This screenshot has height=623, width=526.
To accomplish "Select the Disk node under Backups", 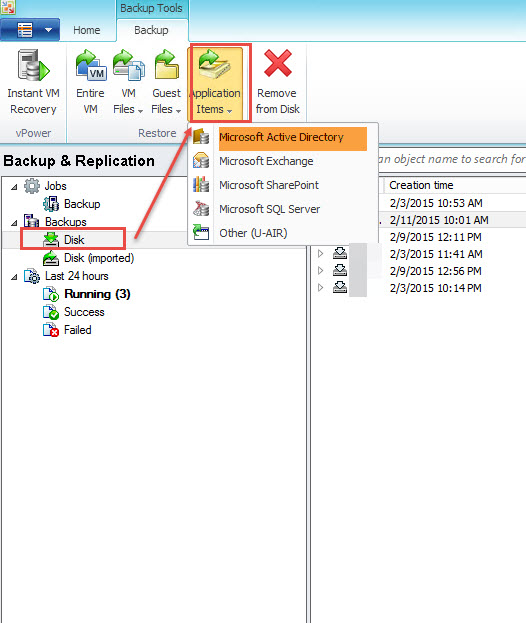I will tap(74, 240).
